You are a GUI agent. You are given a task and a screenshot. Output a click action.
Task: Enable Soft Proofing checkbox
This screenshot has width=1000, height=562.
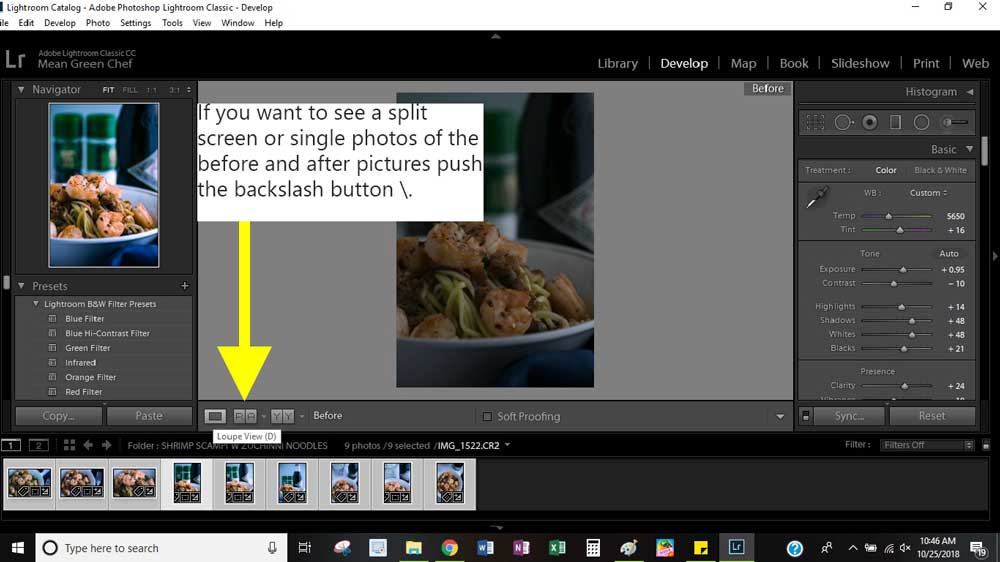click(x=487, y=417)
